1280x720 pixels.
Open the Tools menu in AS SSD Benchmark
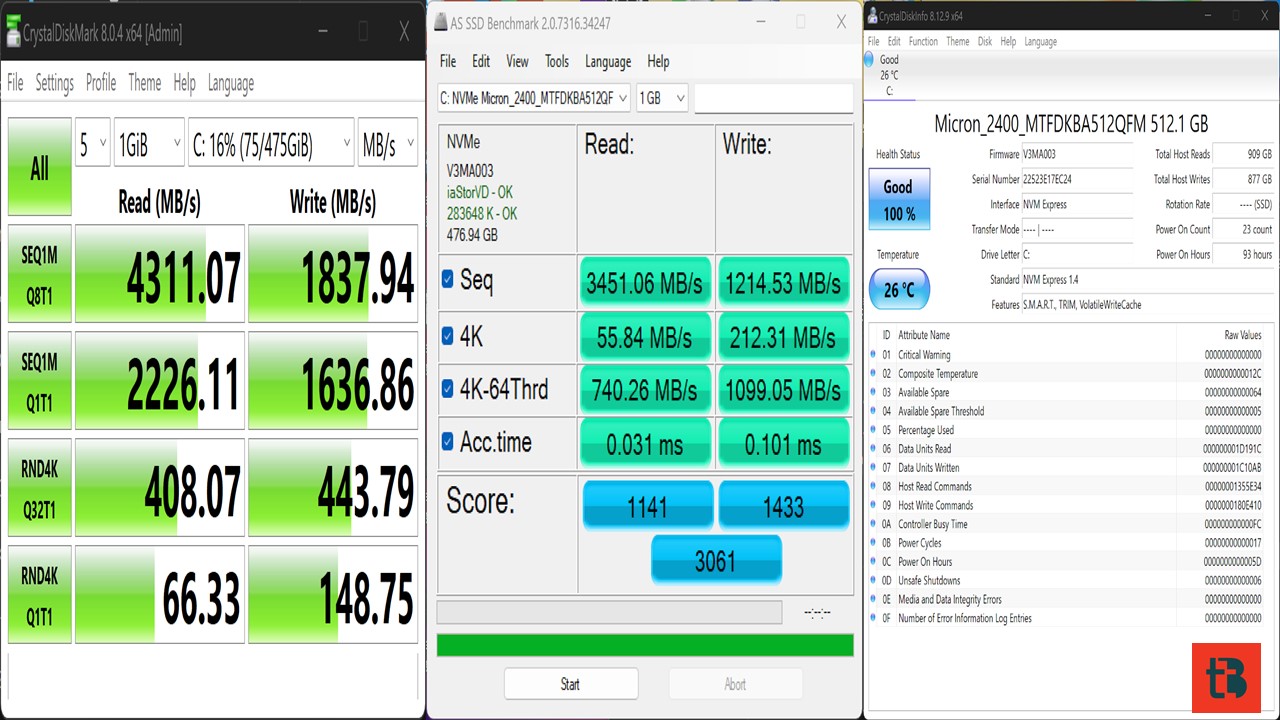click(557, 62)
